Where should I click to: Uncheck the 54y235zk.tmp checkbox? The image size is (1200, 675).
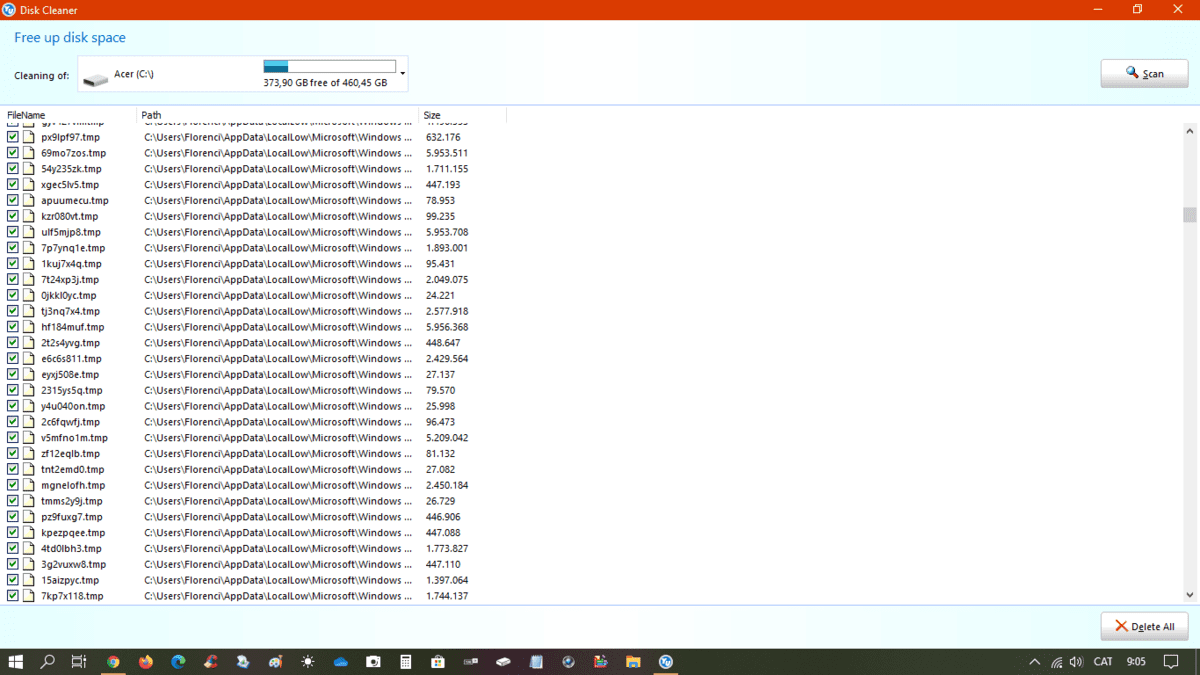[13, 169]
